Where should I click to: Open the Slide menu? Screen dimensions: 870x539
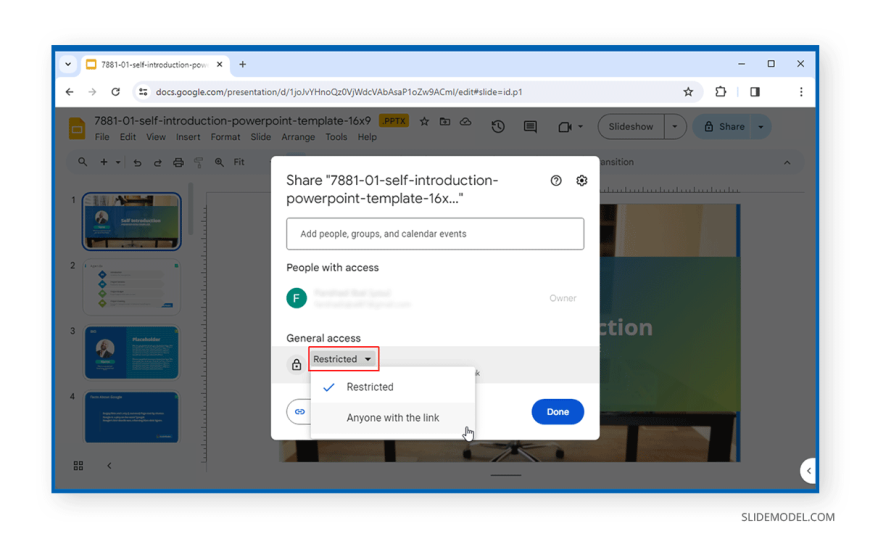tap(260, 137)
